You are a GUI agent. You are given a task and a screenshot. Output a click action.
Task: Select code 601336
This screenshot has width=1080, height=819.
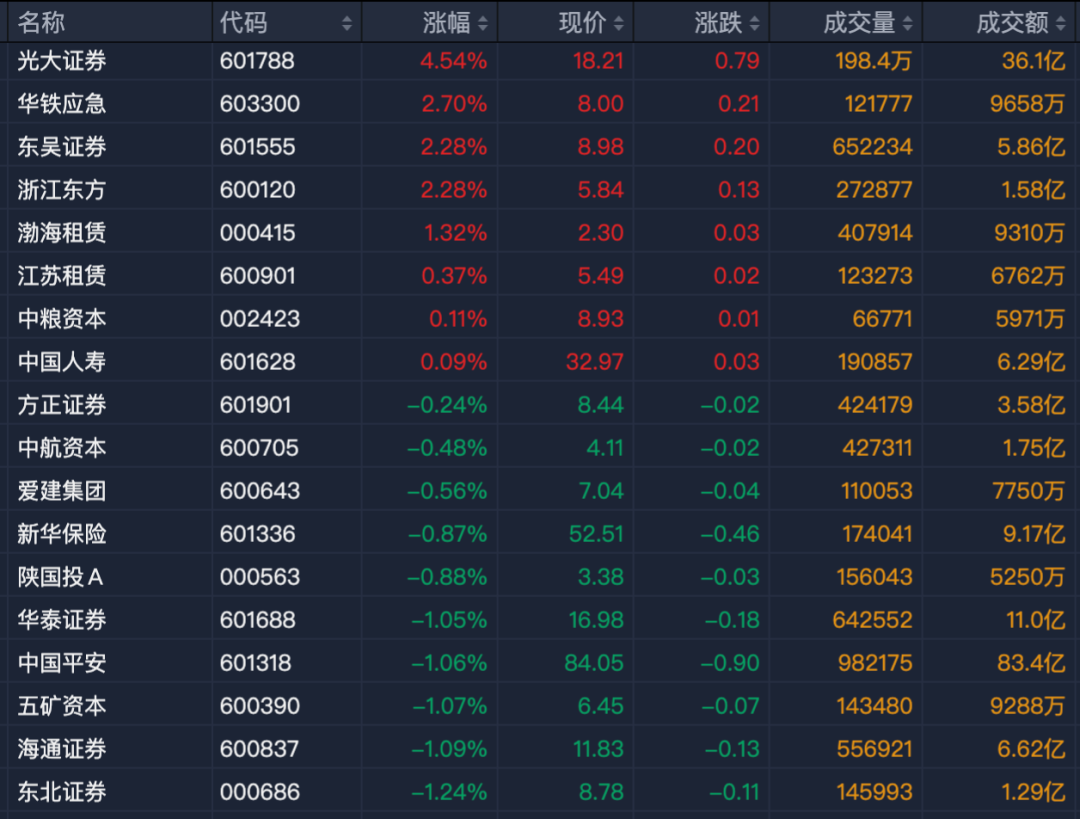[x=258, y=534]
